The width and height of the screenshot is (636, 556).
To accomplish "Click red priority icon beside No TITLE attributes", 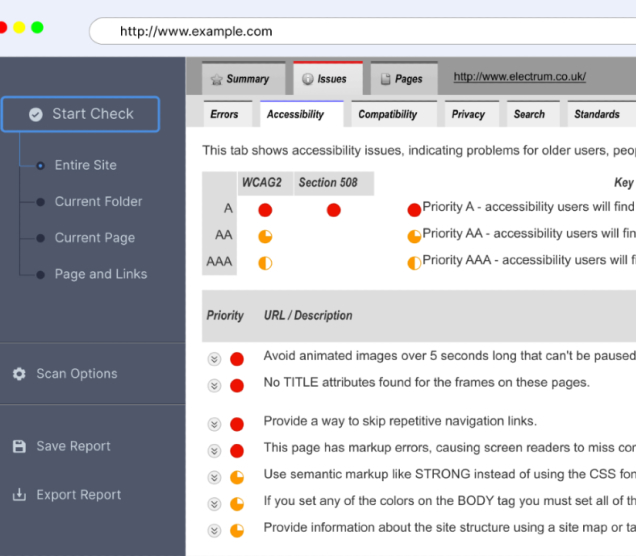I will click(x=237, y=385).
